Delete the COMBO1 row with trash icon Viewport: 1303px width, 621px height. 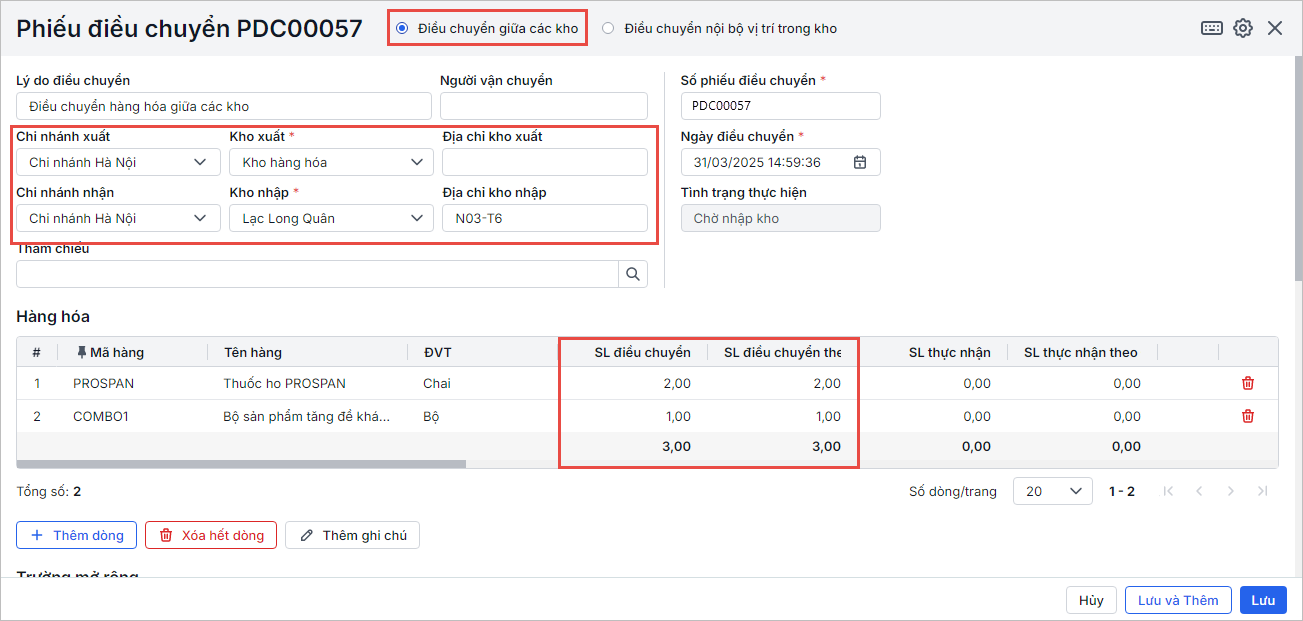(1248, 416)
